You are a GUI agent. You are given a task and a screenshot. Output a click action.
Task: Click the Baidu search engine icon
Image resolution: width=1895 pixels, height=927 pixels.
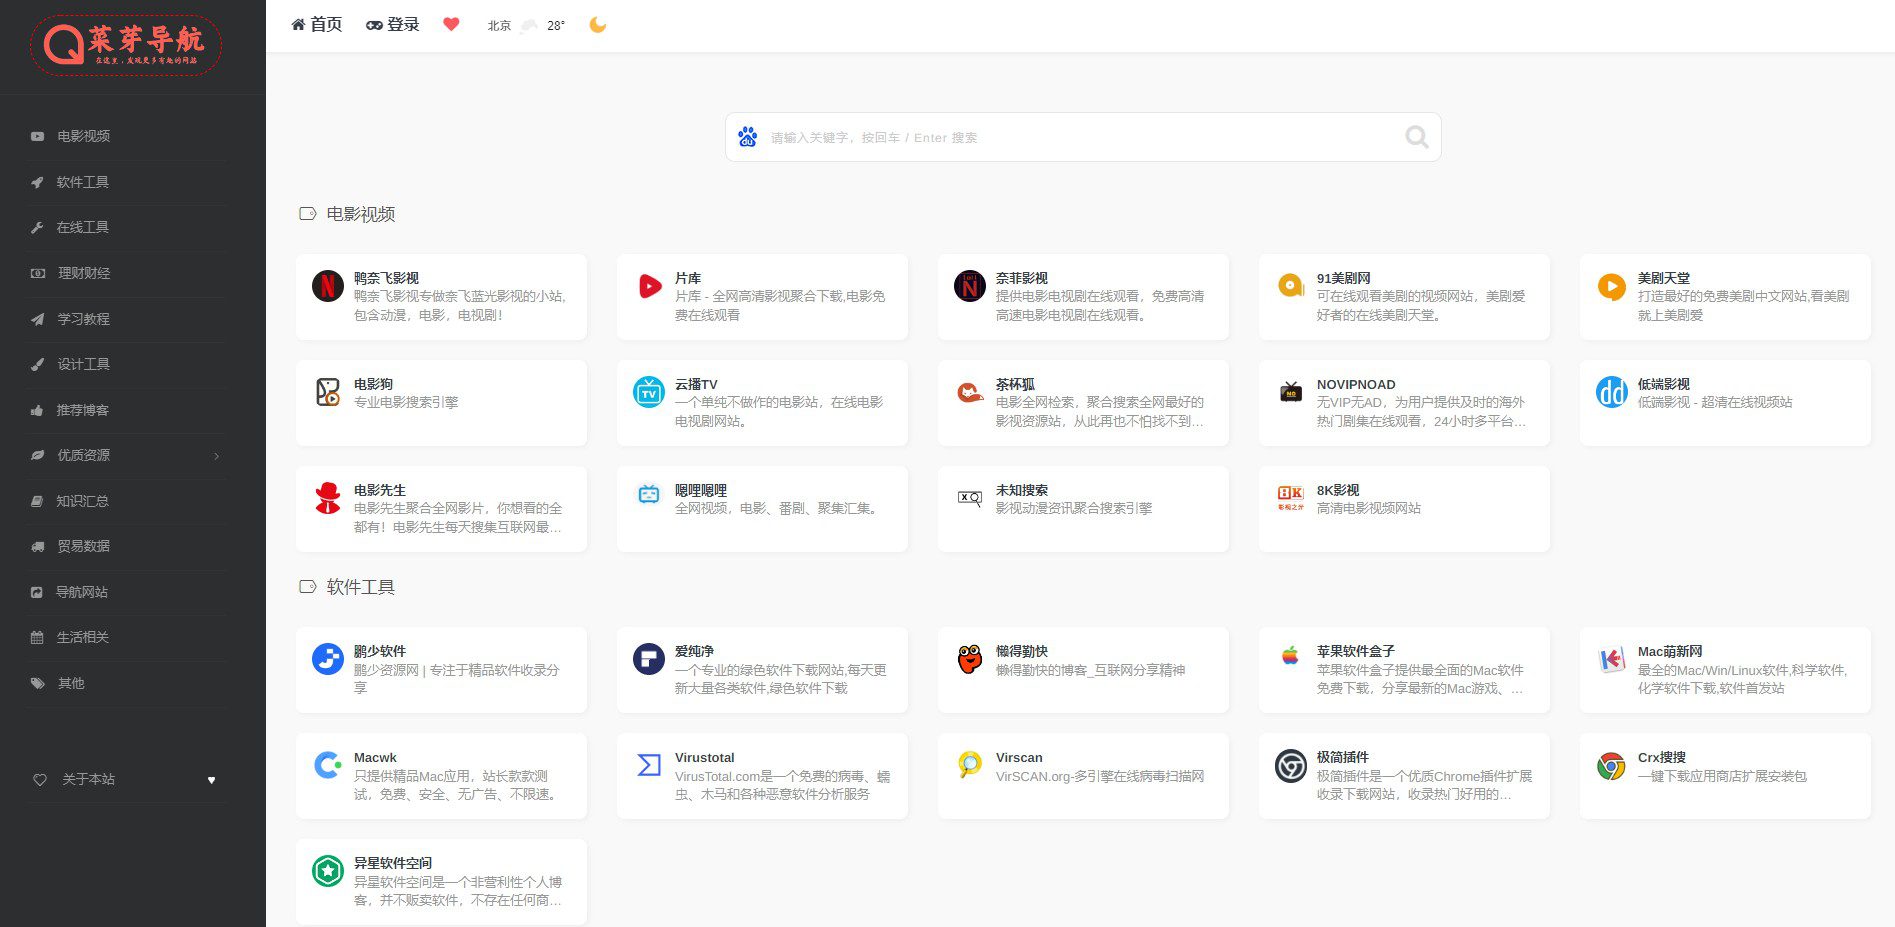[747, 137]
